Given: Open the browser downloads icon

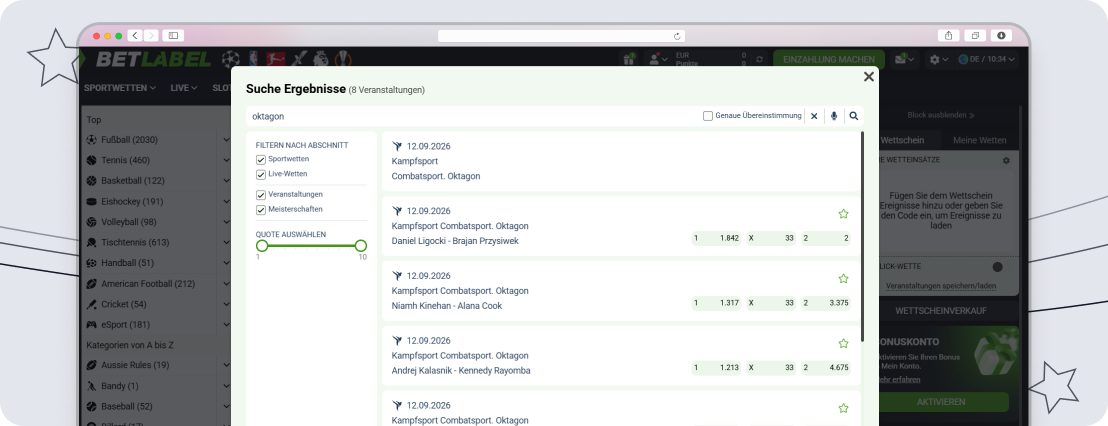Looking at the screenshot, I should (x=1001, y=35).
